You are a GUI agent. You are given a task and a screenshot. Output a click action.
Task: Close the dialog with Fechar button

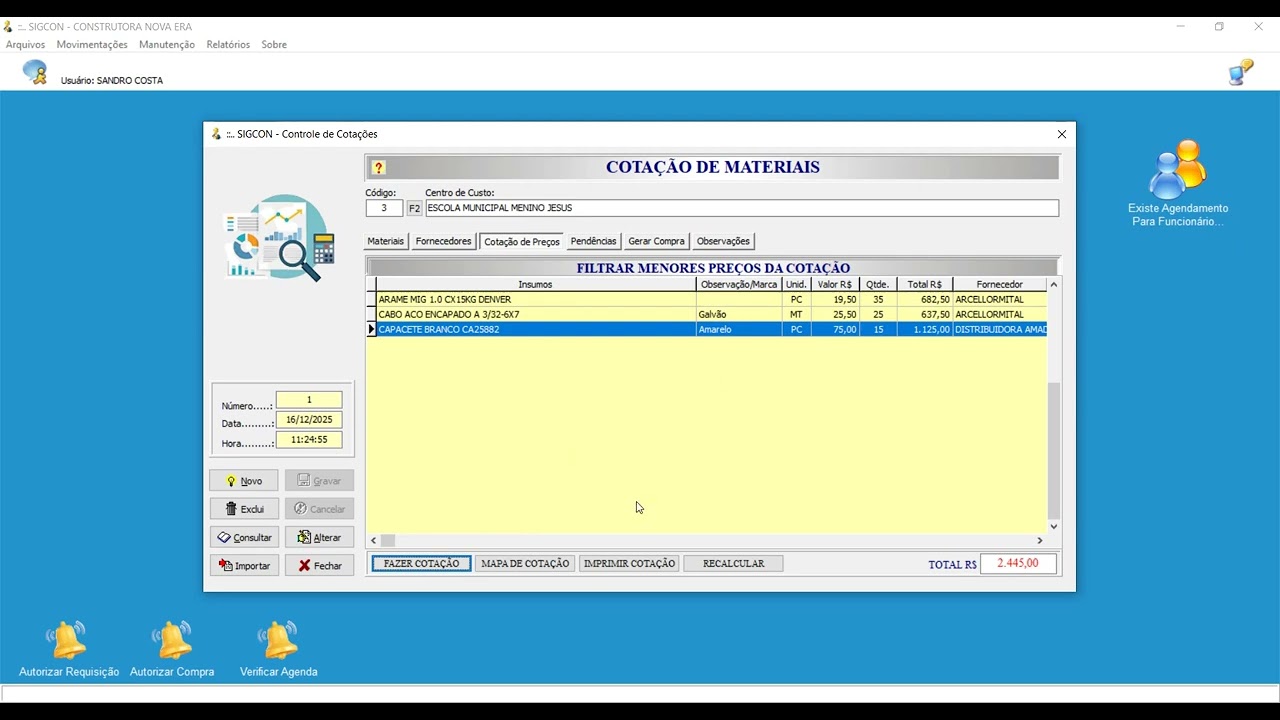[x=319, y=565]
